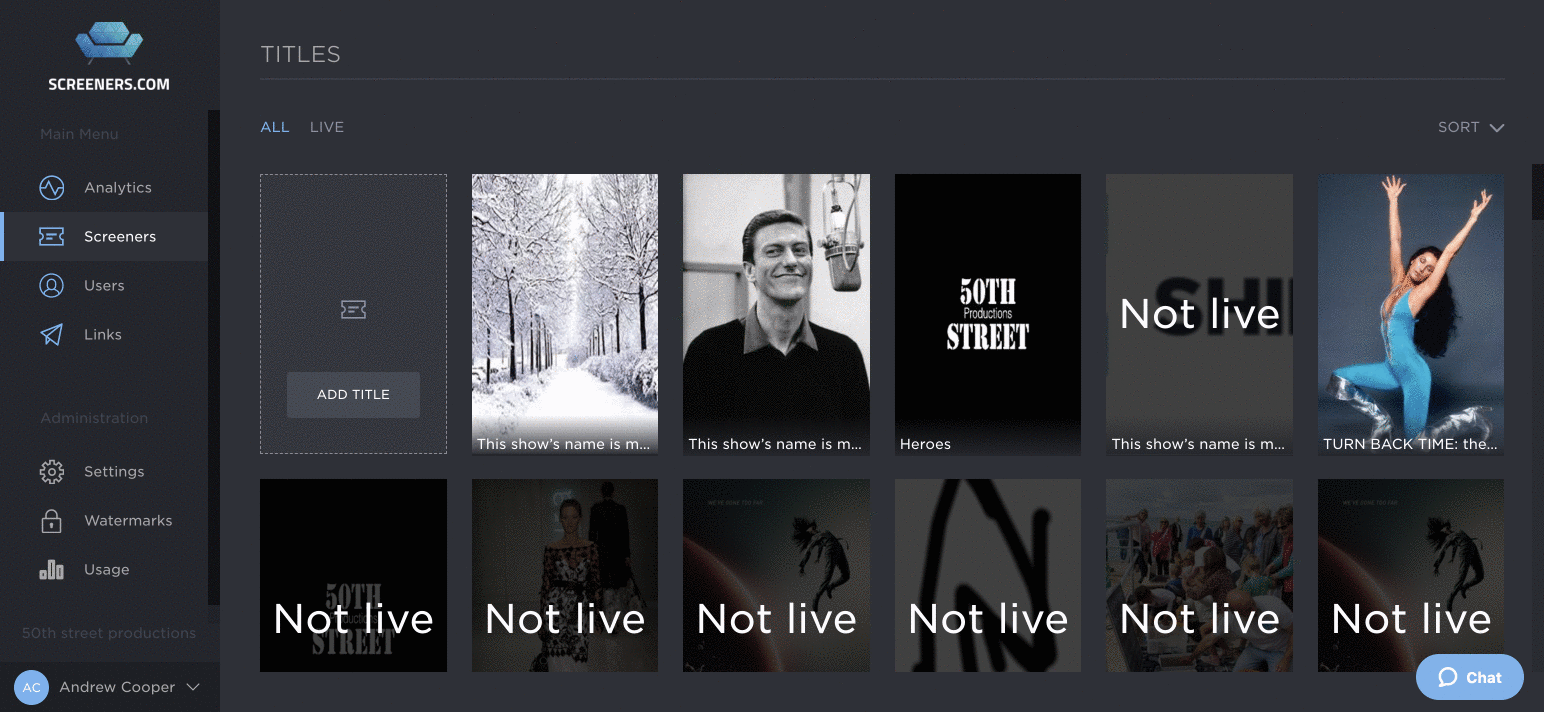The width and height of the screenshot is (1544, 712).
Task: Click the Usage bar chart icon
Action: pyautogui.click(x=51, y=570)
